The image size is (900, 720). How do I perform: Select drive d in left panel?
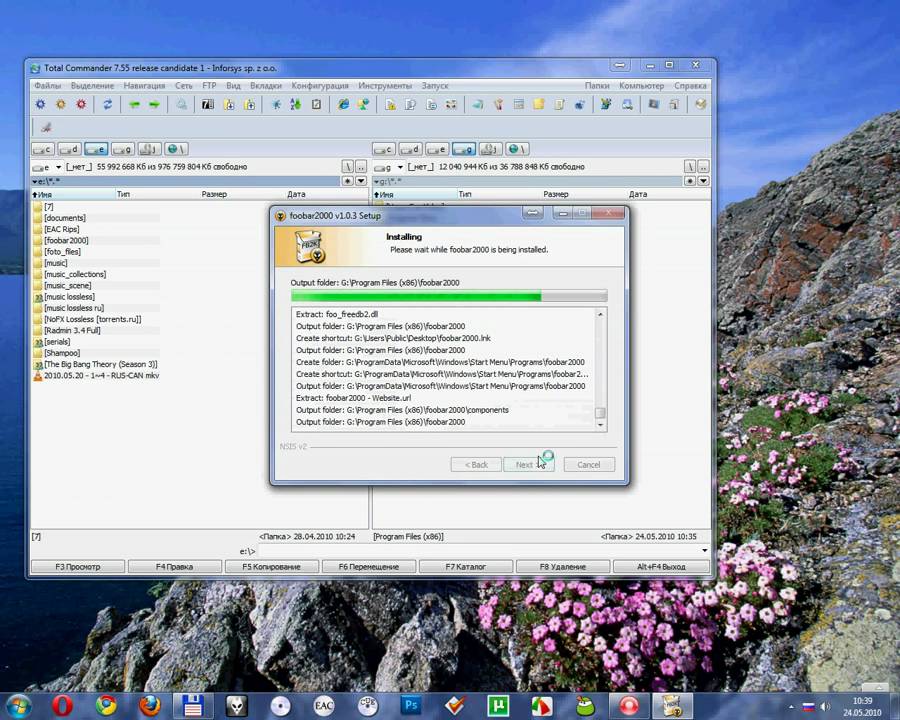coord(69,149)
